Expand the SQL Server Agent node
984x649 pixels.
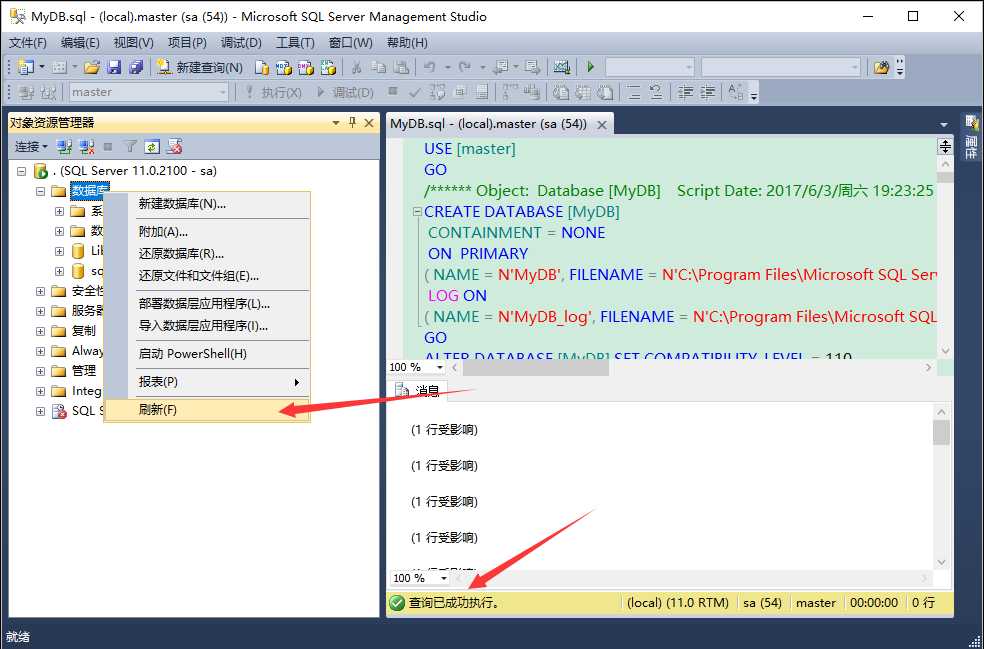(41, 411)
